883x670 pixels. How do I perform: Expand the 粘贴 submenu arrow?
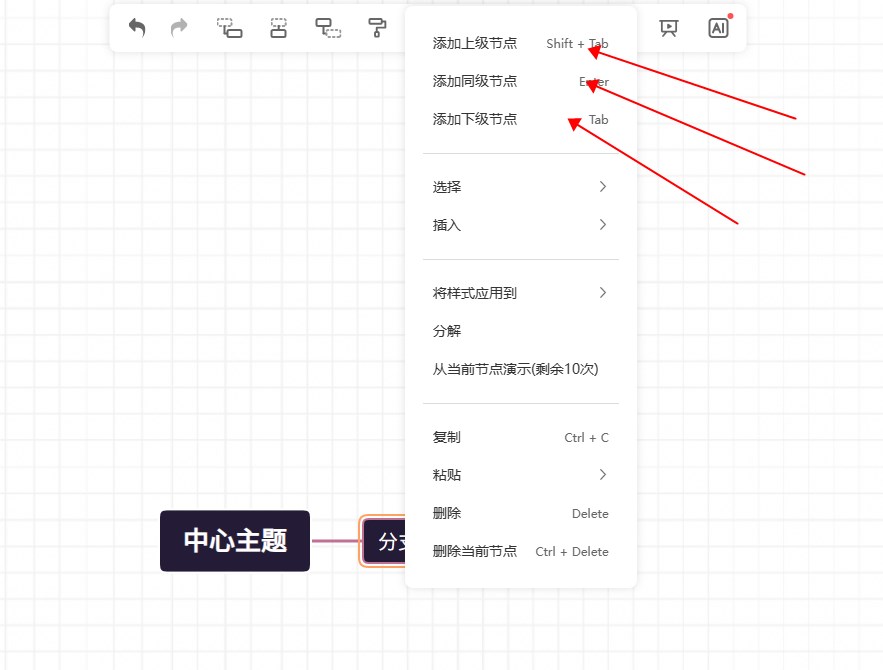tap(601, 475)
